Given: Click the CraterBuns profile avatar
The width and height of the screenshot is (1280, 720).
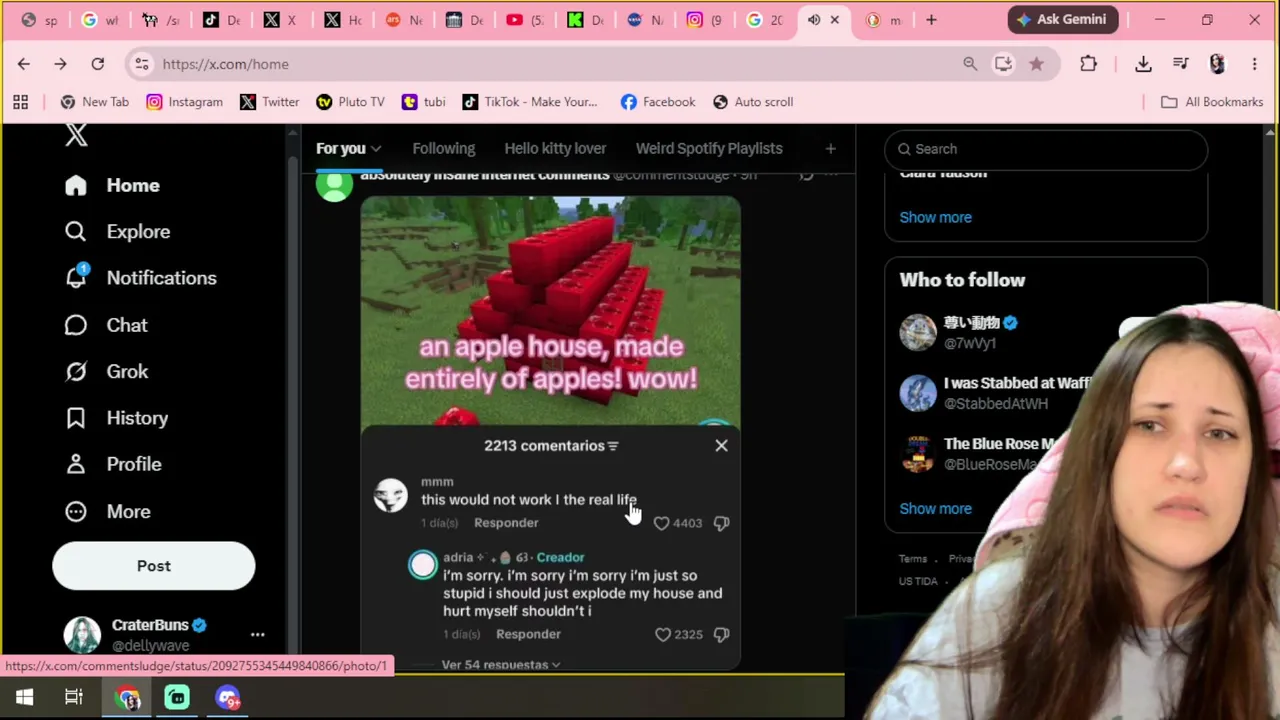Looking at the screenshot, I should pos(82,635).
